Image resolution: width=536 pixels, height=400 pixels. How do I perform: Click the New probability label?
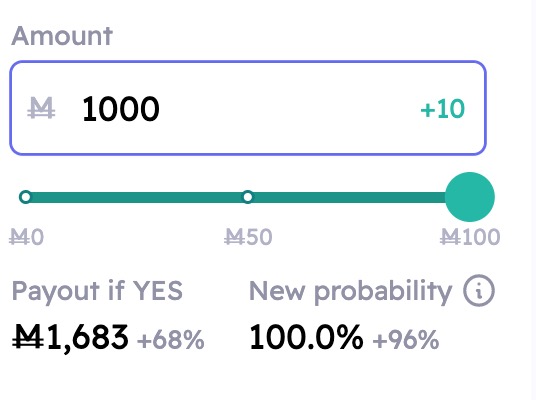click(x=350, y=291)
